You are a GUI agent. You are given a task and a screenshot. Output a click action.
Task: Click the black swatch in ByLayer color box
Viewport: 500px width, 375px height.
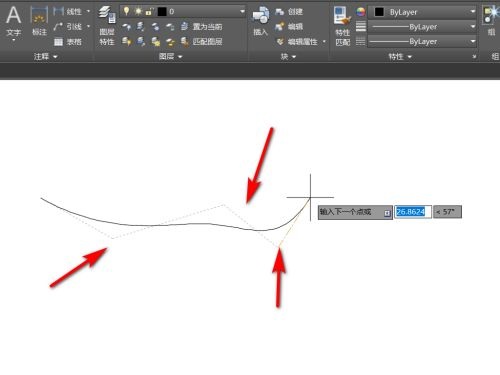pos(379,12)
